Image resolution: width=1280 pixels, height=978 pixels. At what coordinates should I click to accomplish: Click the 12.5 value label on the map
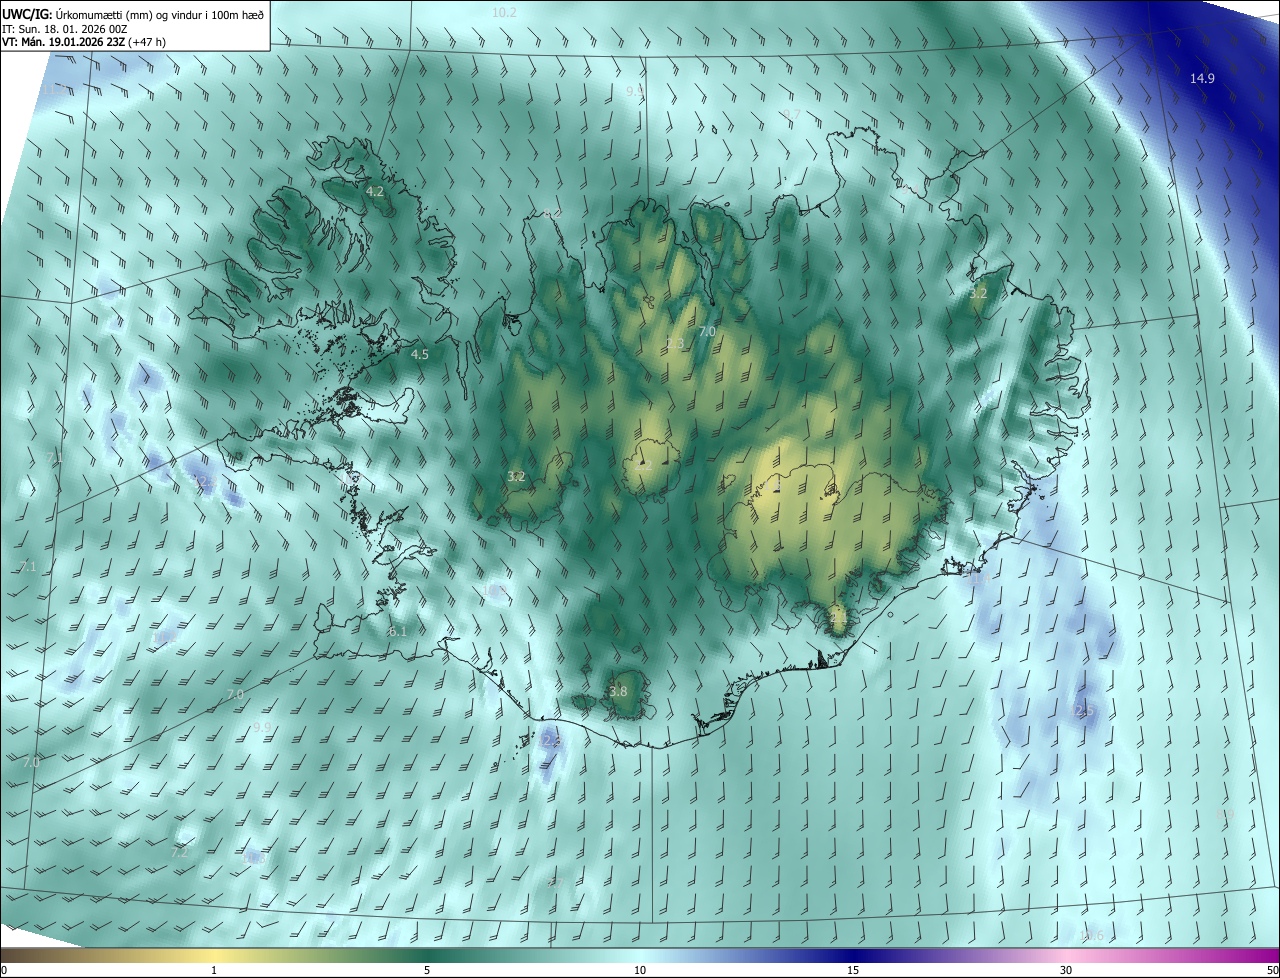pos(1083,711)
